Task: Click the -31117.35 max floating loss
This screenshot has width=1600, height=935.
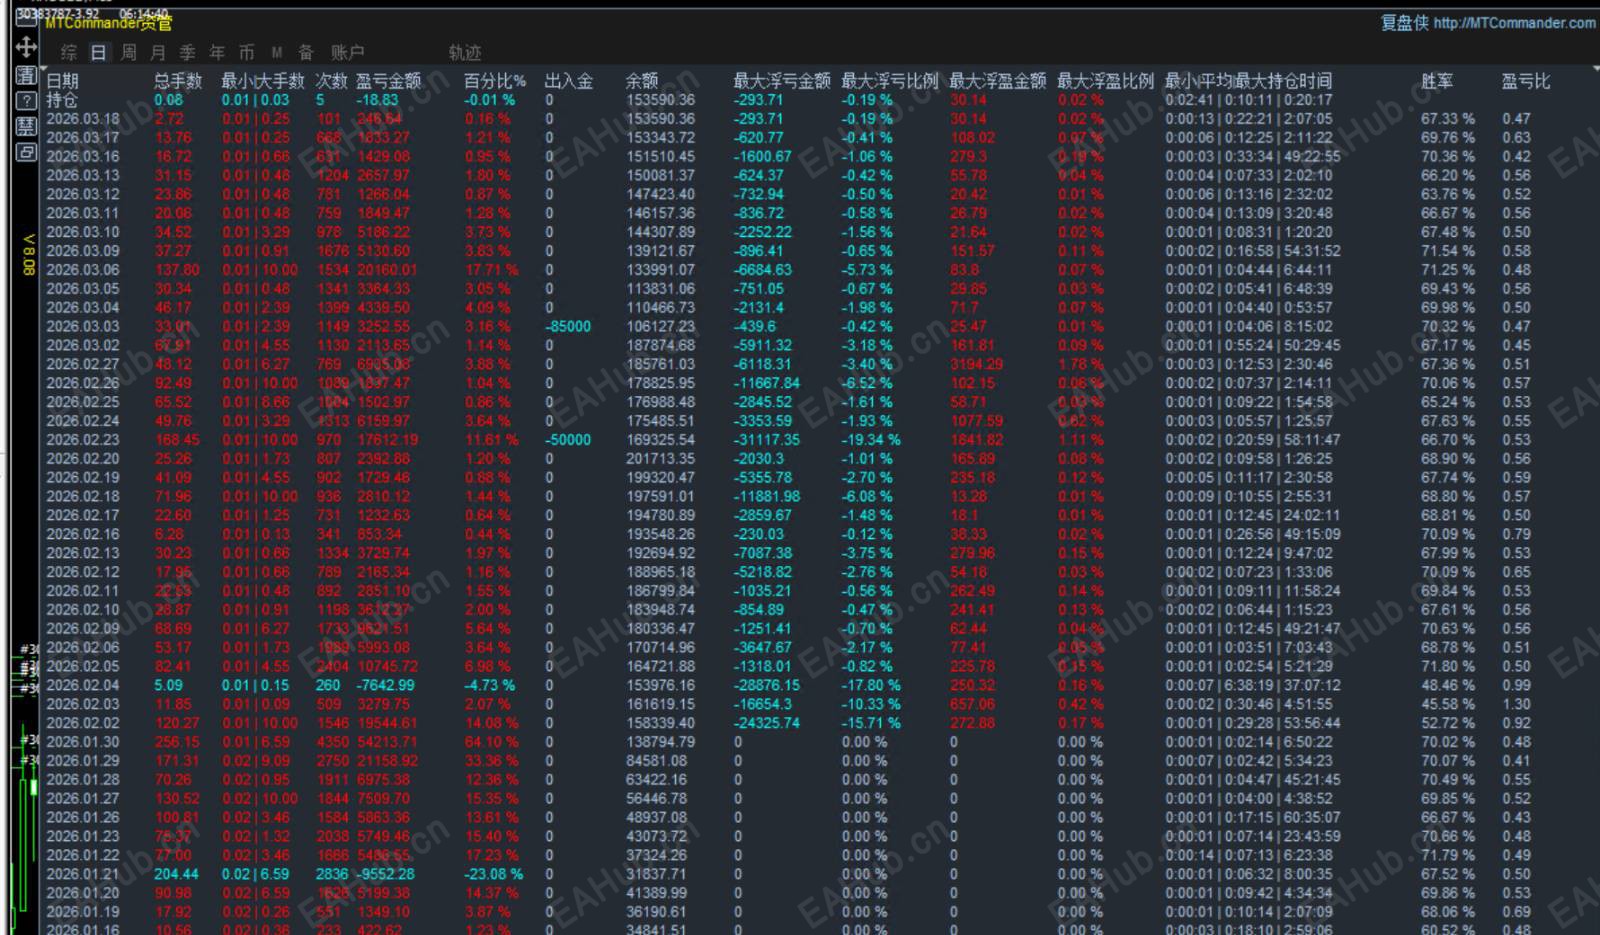Action: pyautogui.click(x=767, y=440)
